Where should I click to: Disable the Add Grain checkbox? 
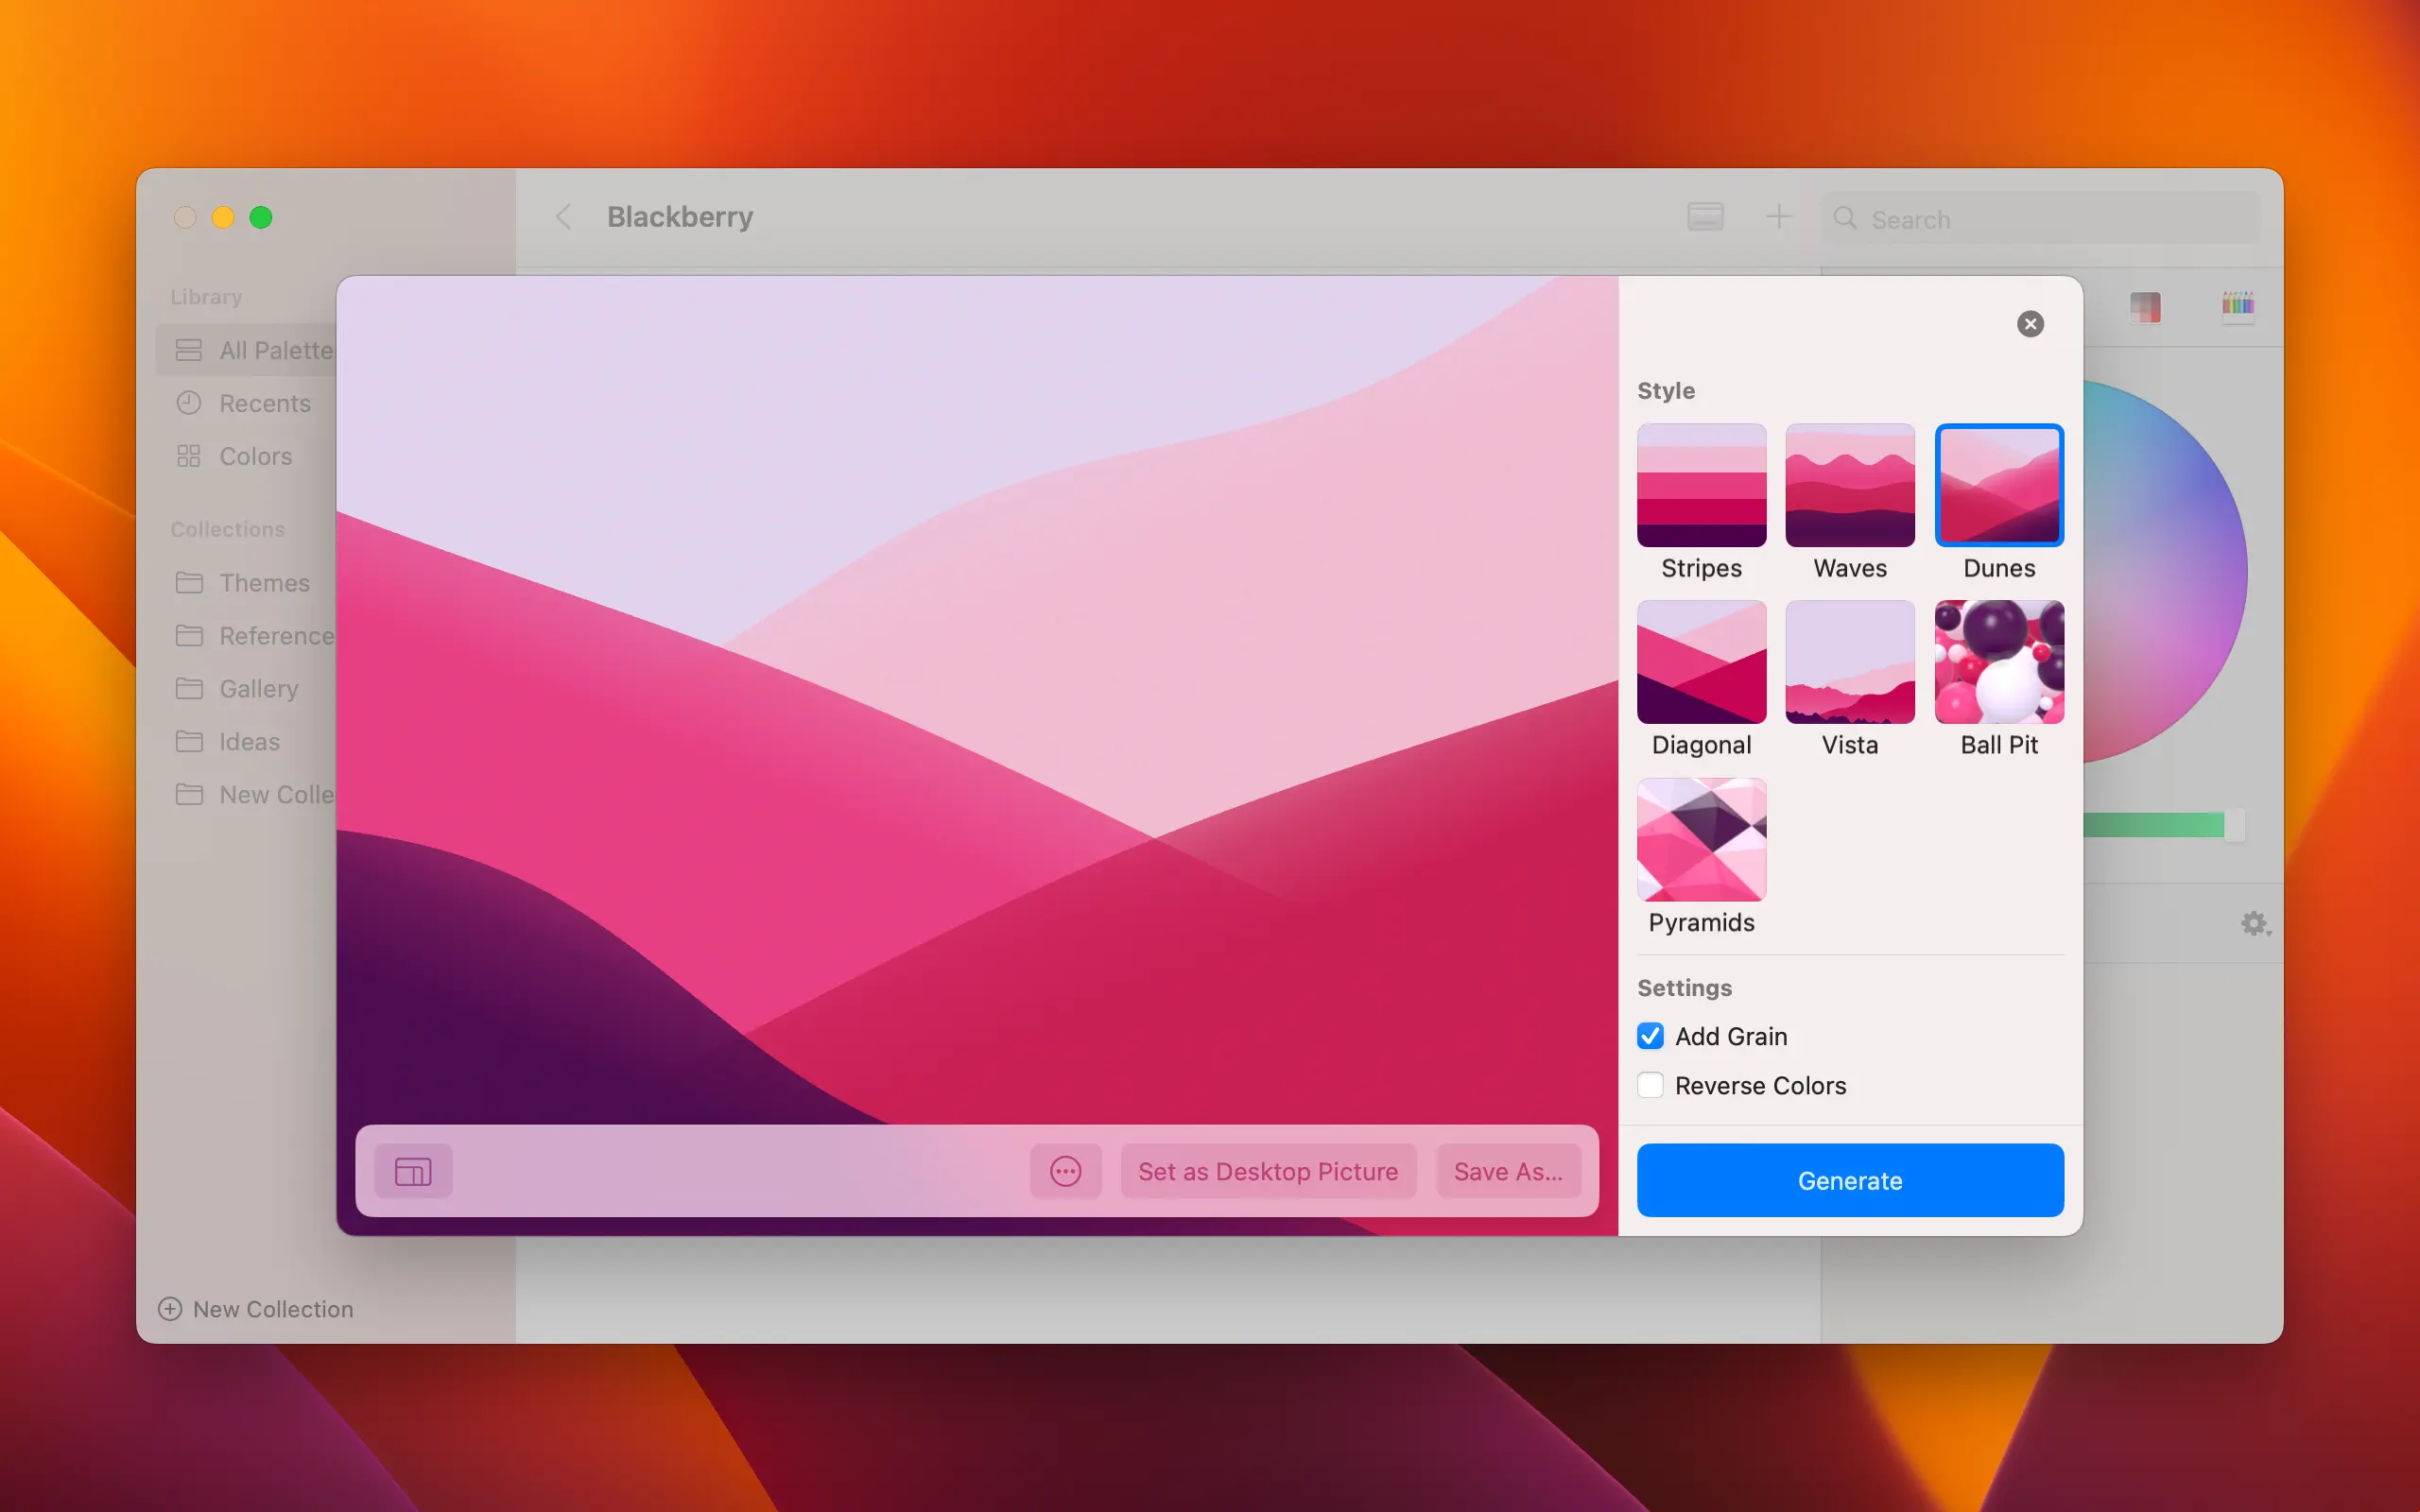click(x=1651, y=1036)
